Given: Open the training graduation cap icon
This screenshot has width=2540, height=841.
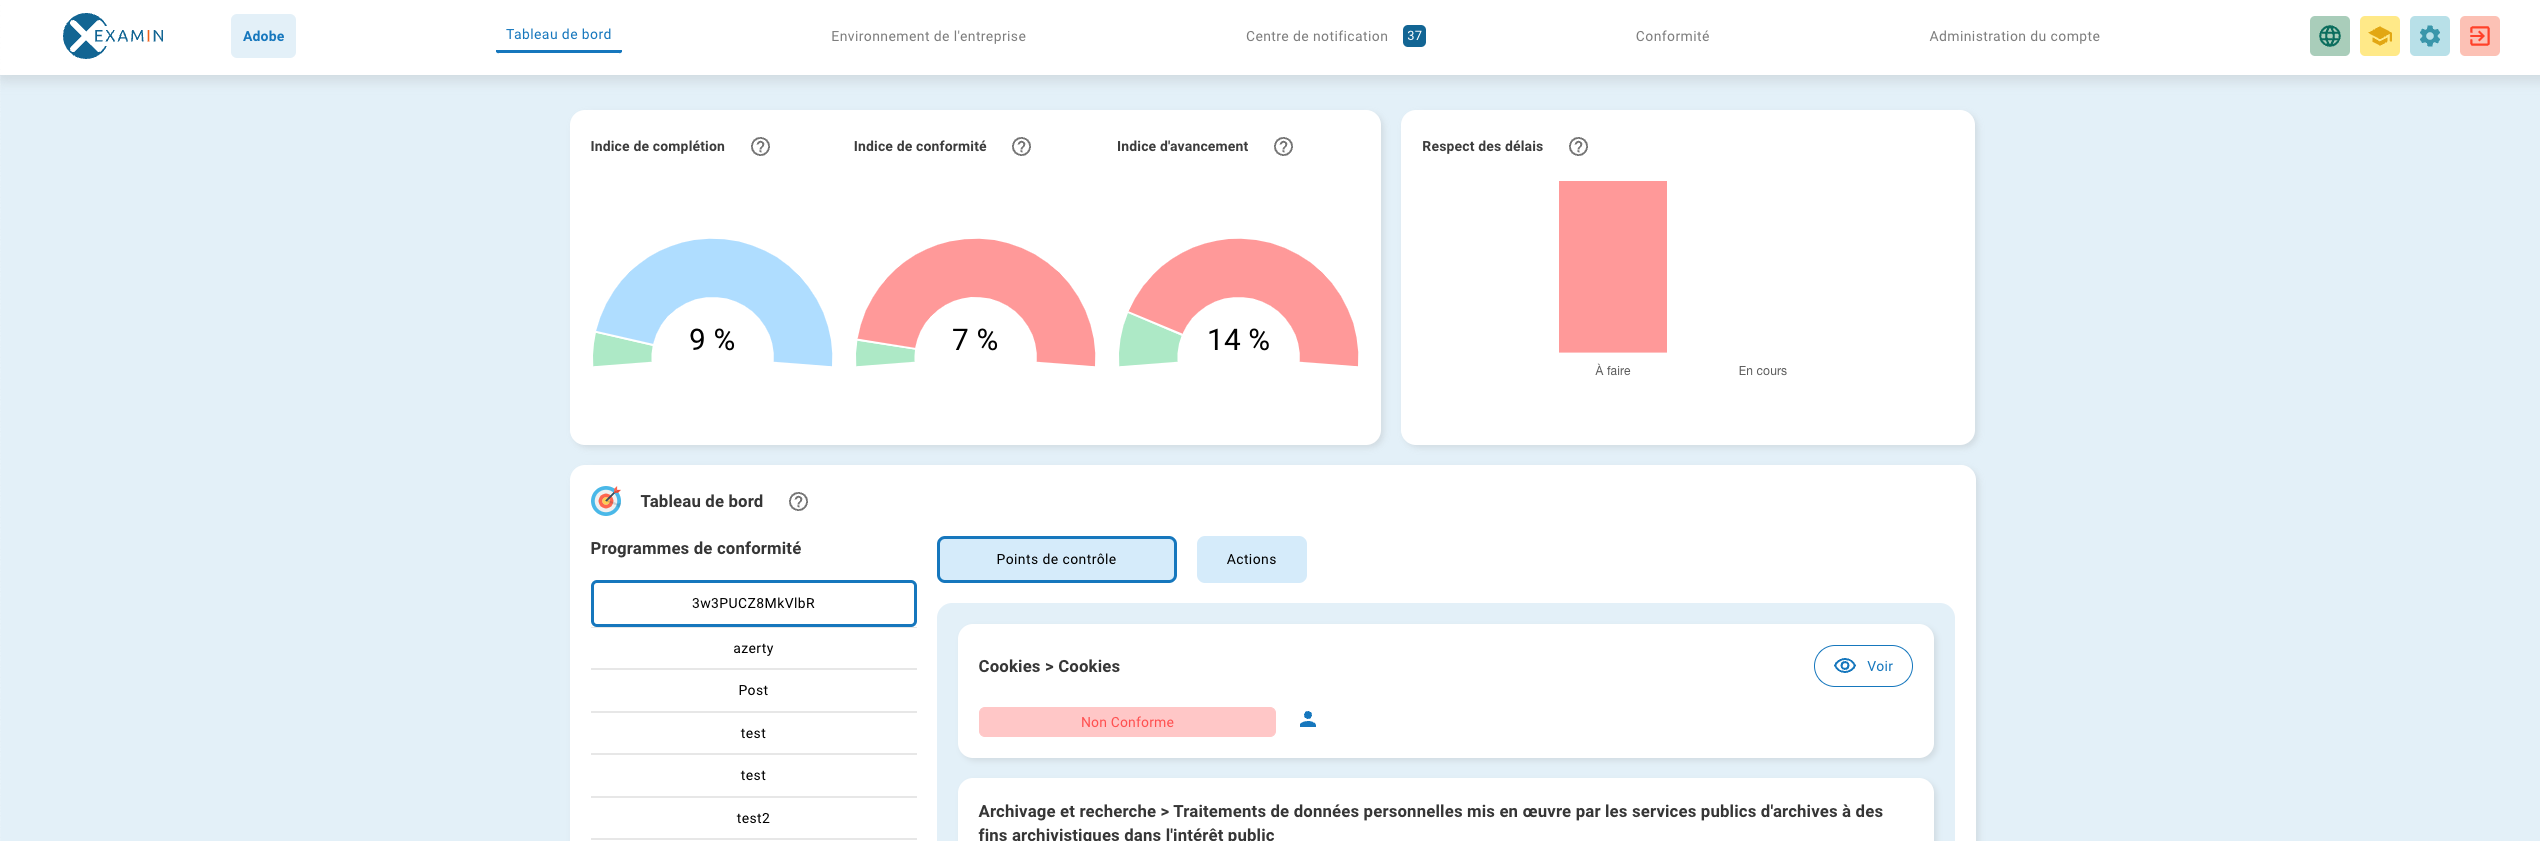Looking at the screenshot, I should tap(2379, 36).
